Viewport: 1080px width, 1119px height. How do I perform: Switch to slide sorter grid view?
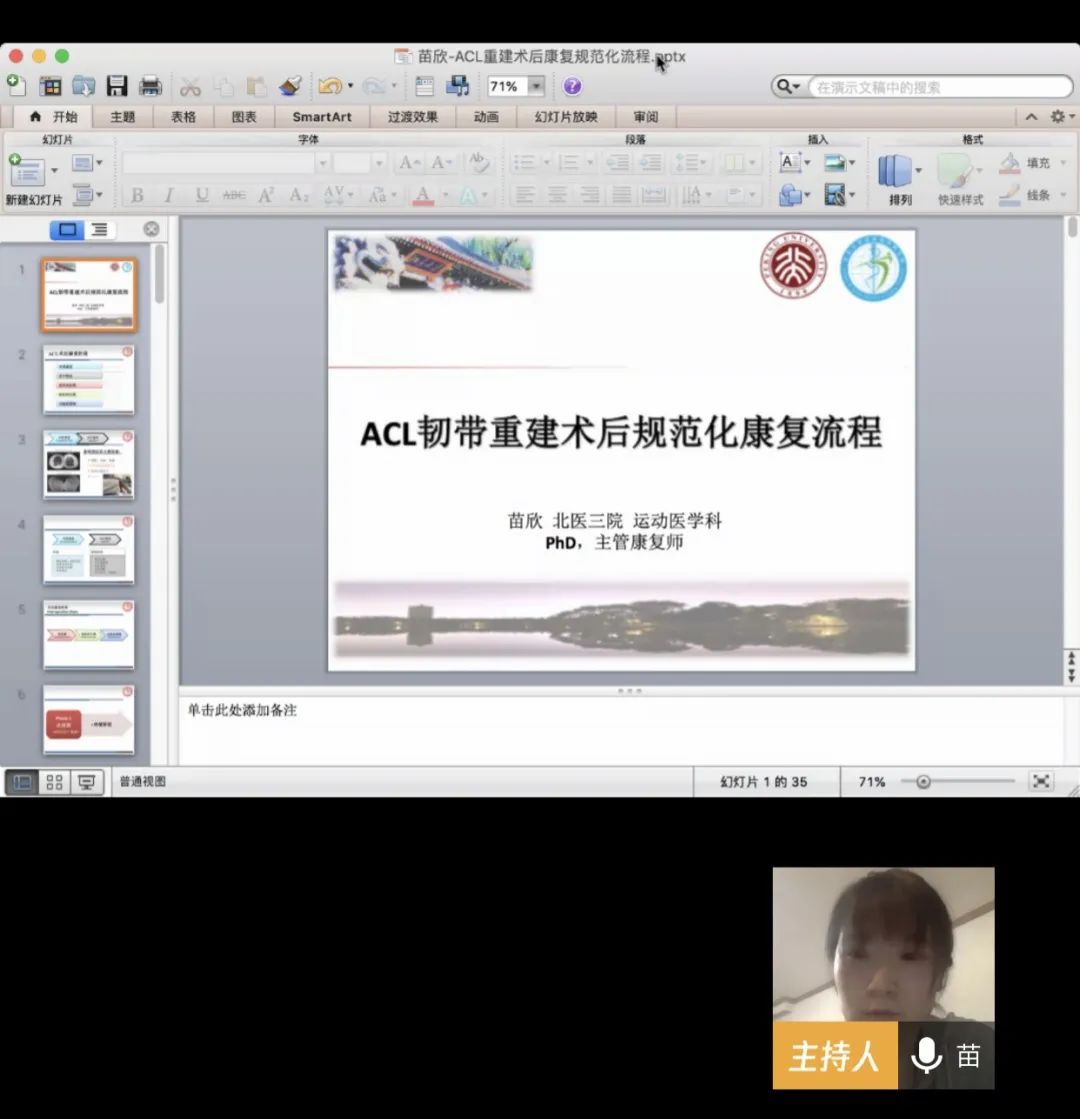55,782
